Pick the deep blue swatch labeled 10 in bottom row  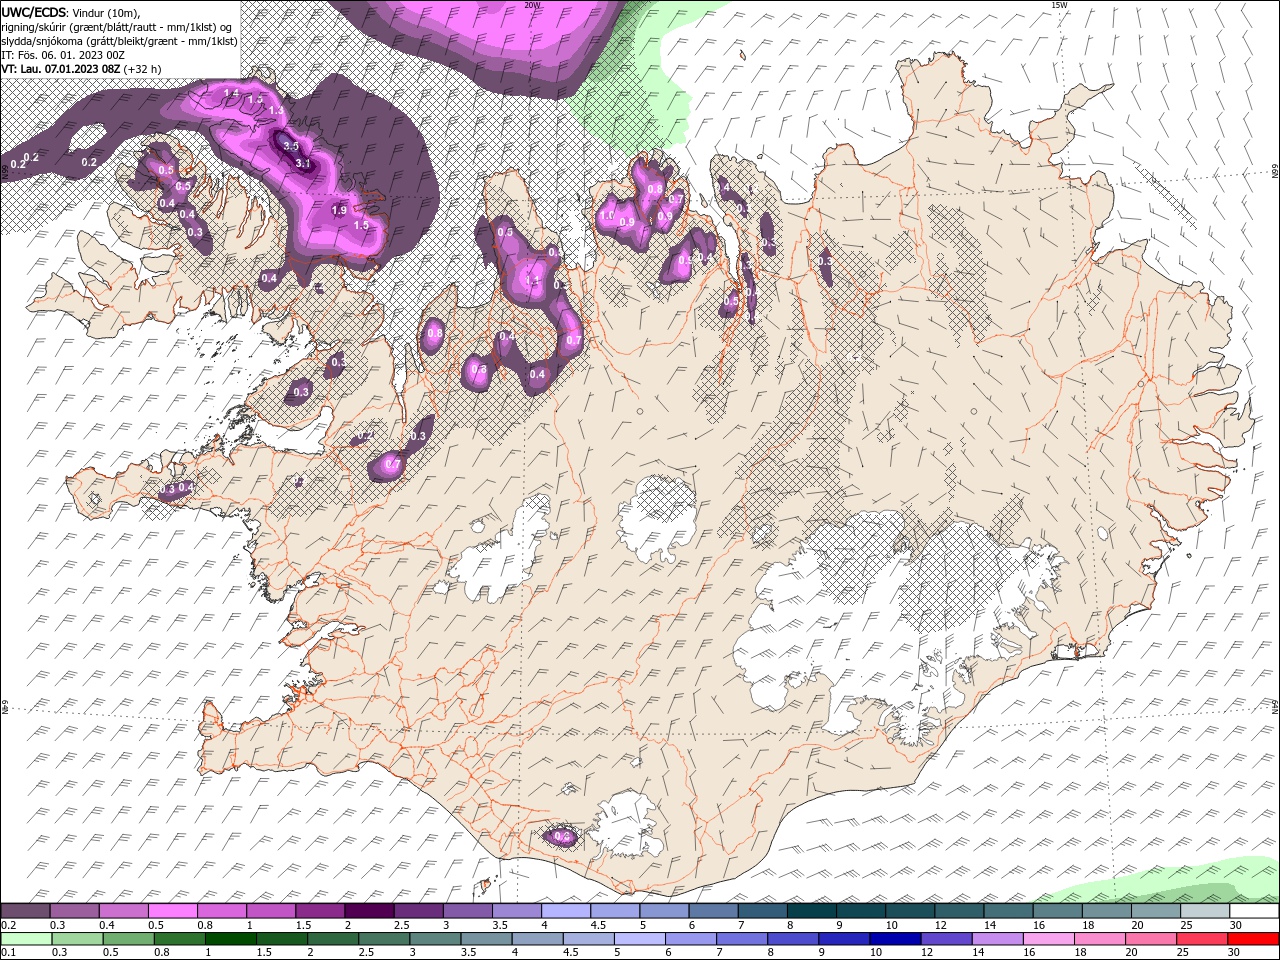coord(895,938)
